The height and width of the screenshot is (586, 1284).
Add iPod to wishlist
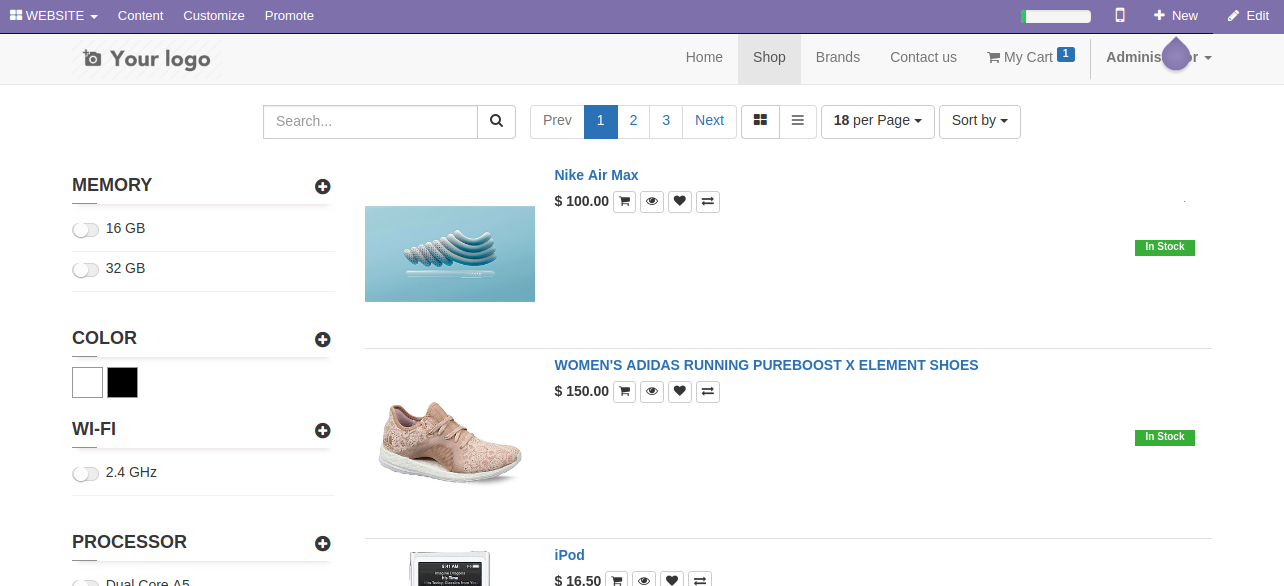pyautogui.click(x=673, y=580)
